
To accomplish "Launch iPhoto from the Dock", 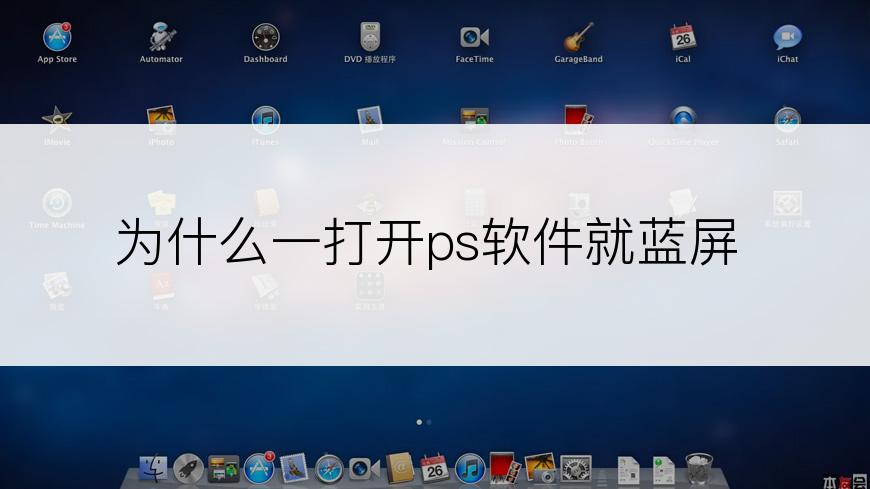I will (540, 467).
